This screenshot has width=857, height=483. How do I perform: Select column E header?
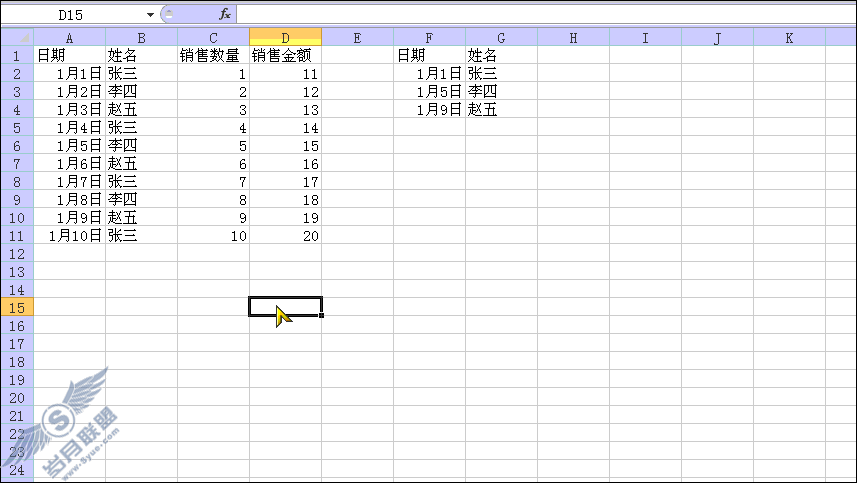pos(357,38)
